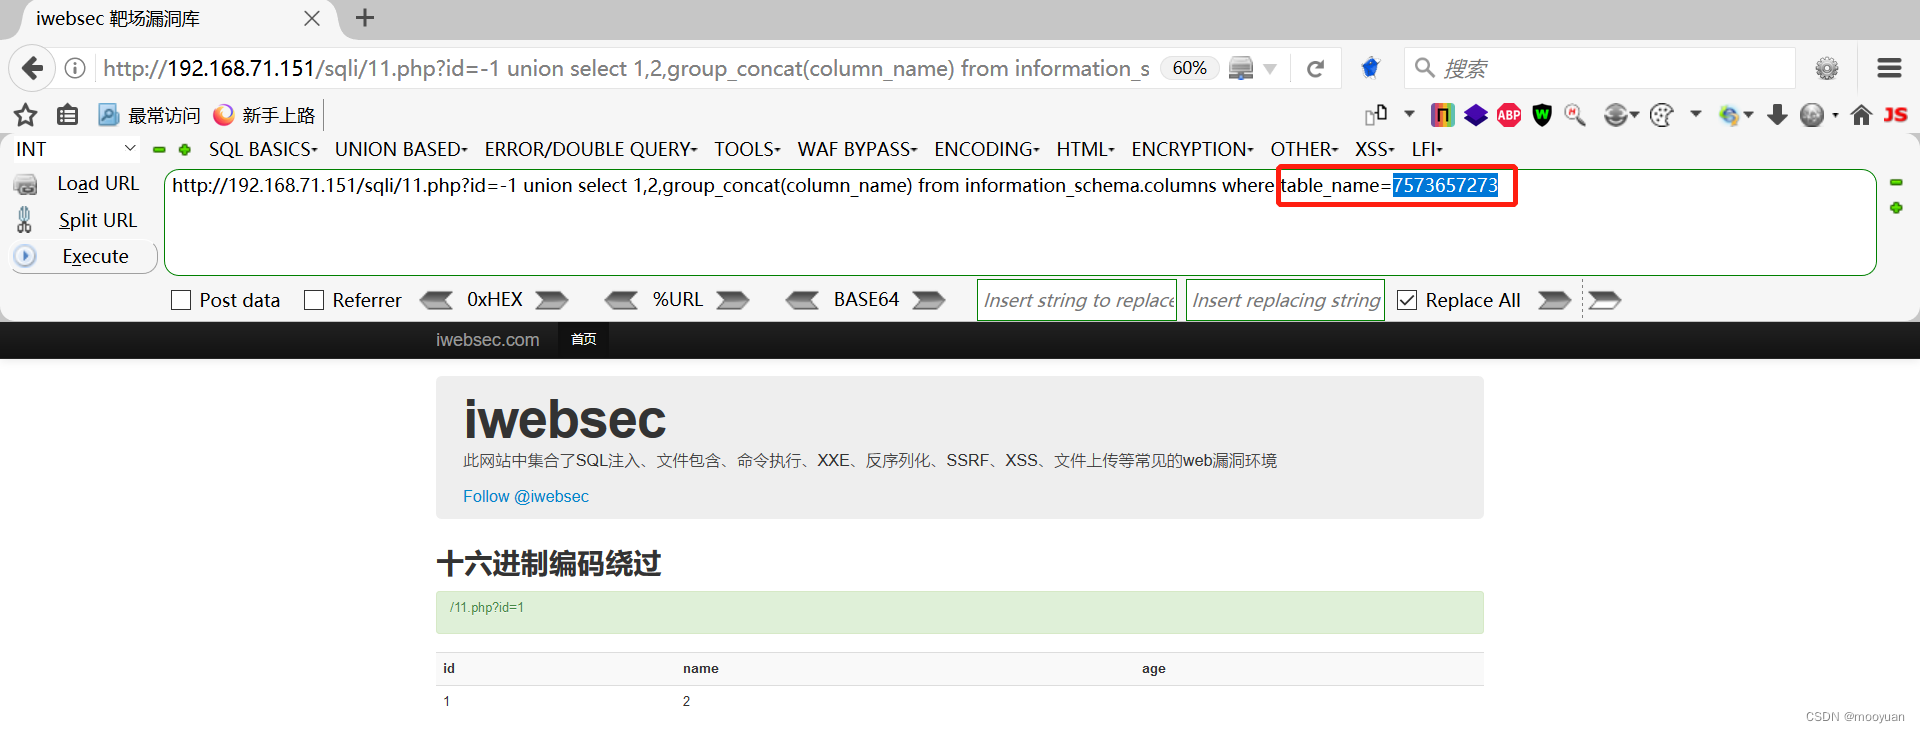The height and width of the screenshot is (733, 1920).
Task: Encode to hex with right arrow after 0xHEX
Action: click(552, 300)
